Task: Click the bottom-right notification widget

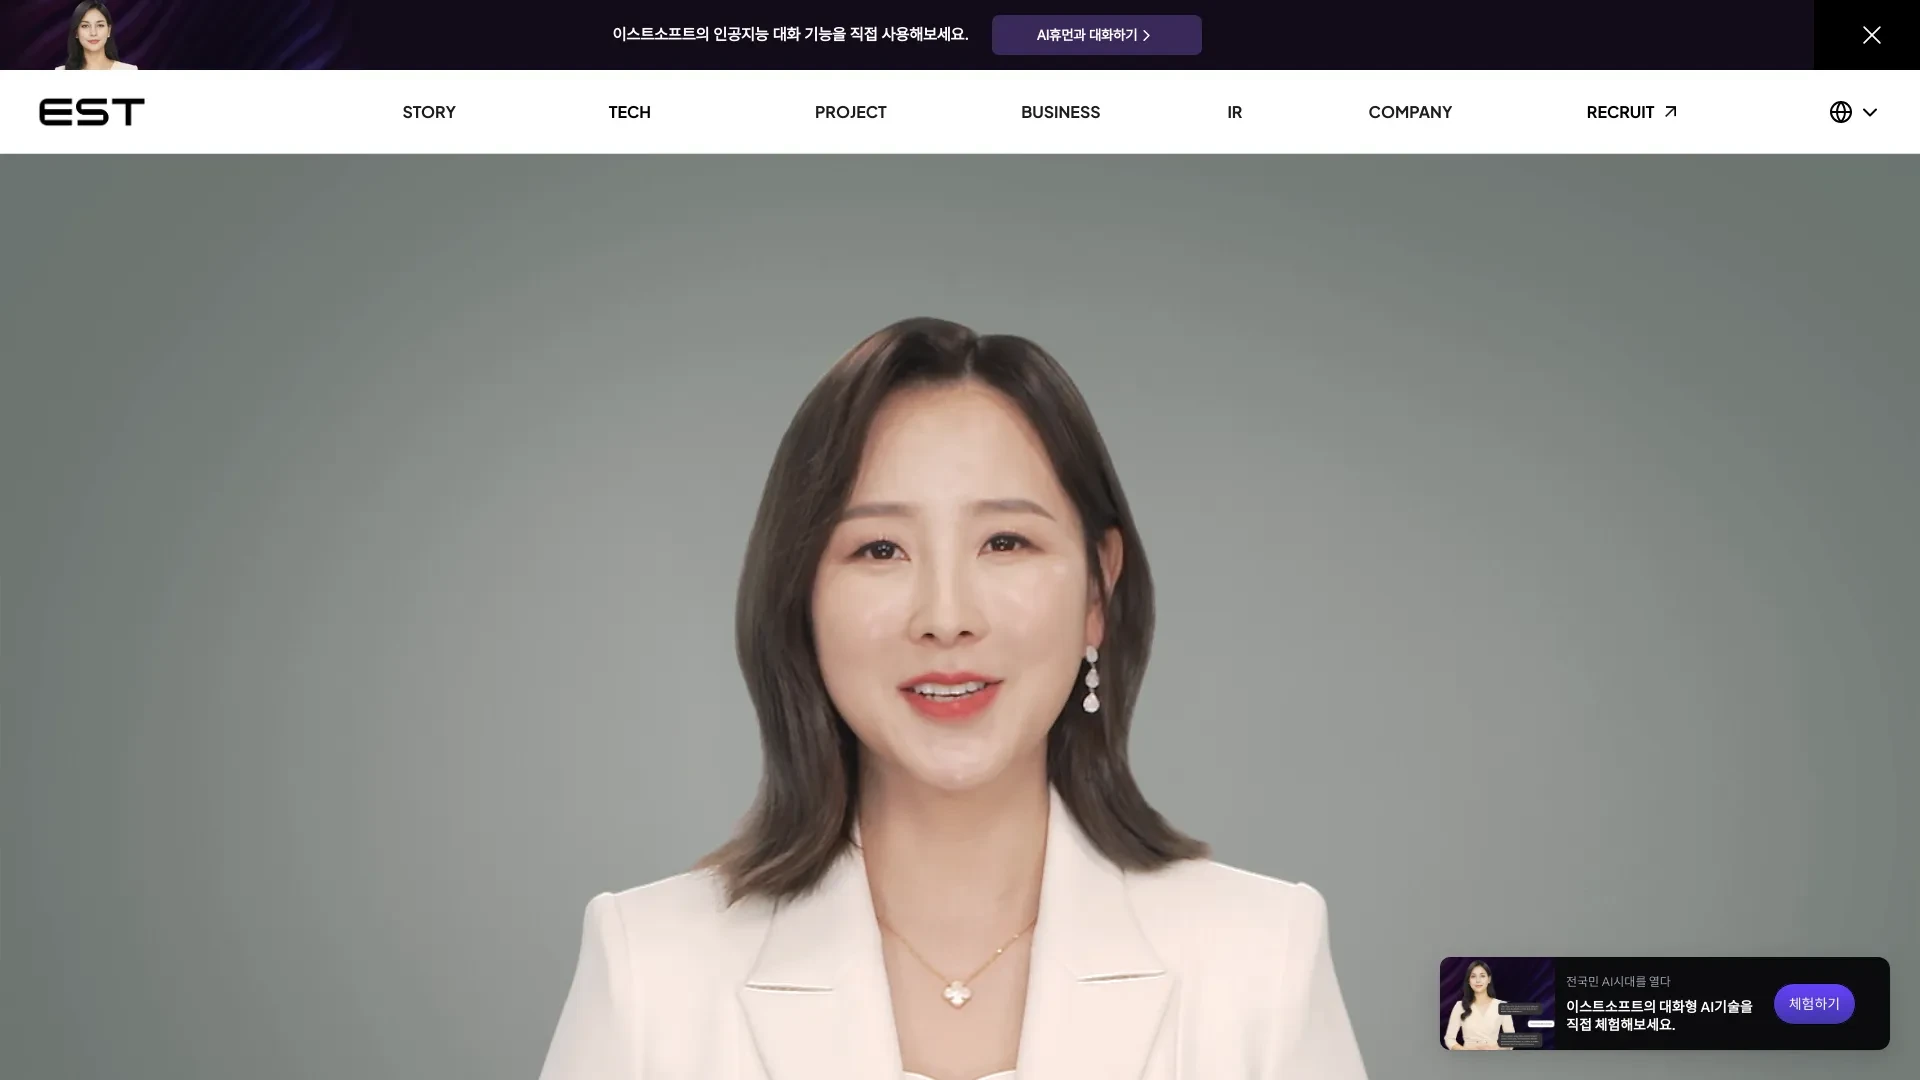Action: tap(1663, 1002)
